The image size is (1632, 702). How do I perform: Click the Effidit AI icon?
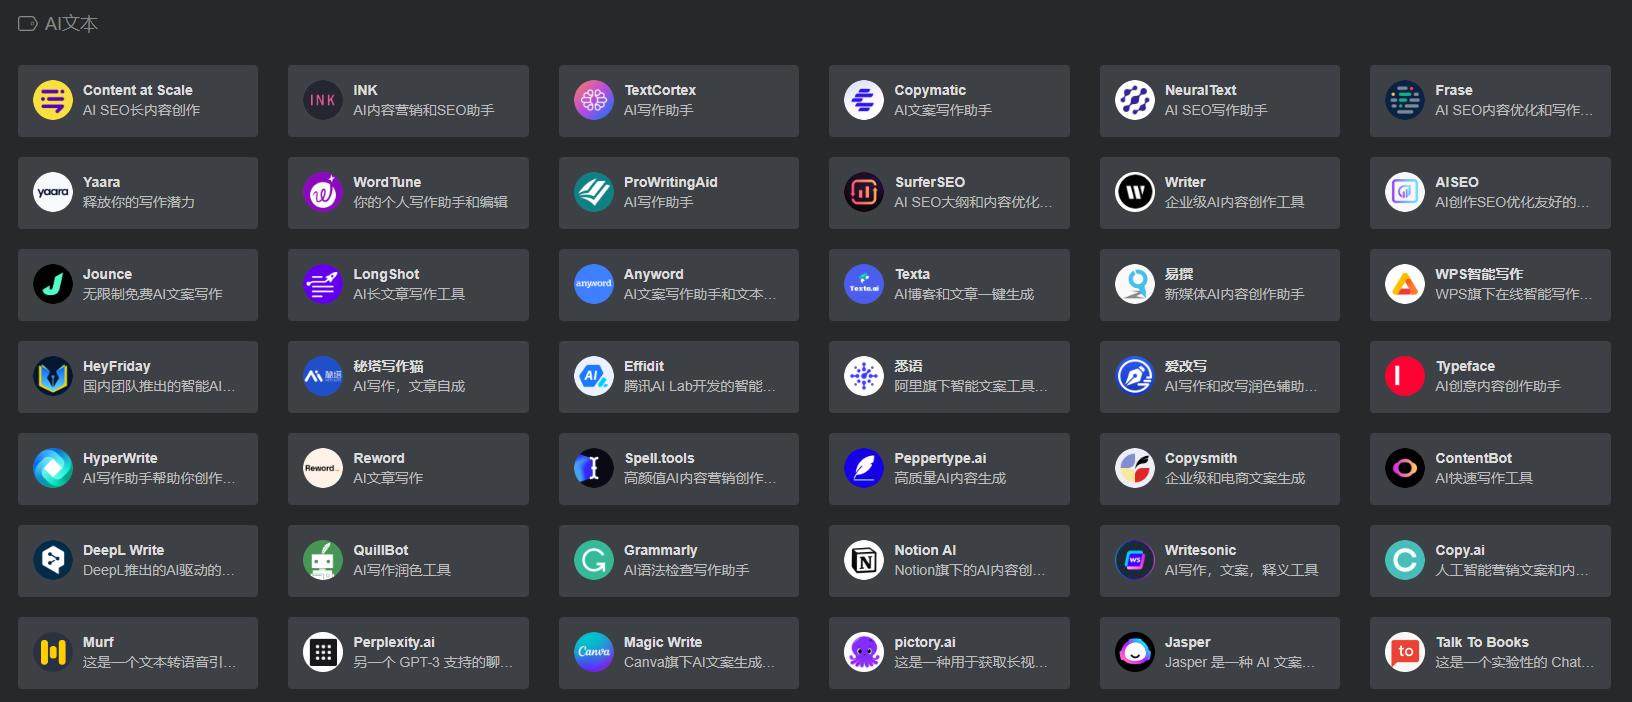(594, 377)
